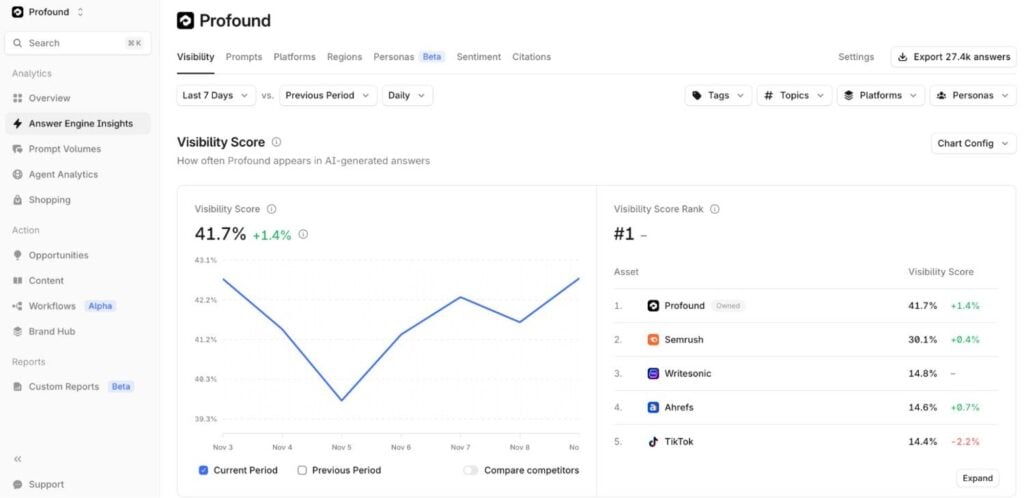Click the info icon beside the Visibility Score heading

click(276, 142)
